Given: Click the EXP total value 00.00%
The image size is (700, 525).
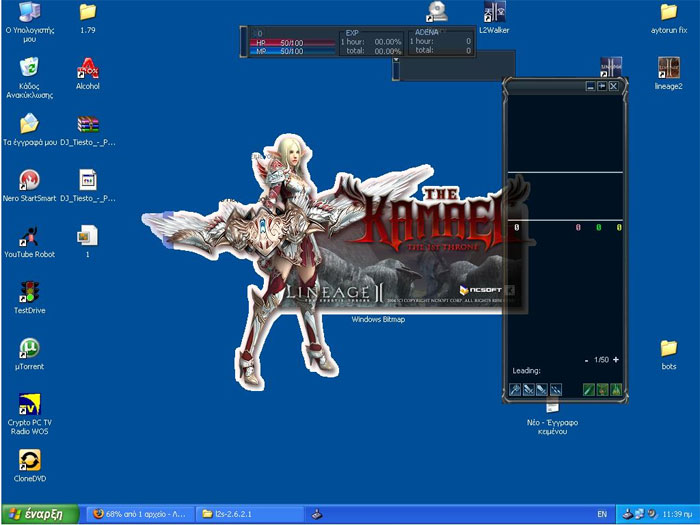Looking at the screenshot, I should 388,51.
